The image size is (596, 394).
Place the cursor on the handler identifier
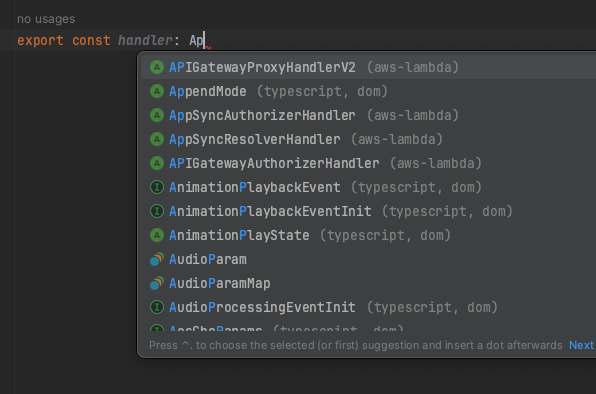[x=145, y=40]
